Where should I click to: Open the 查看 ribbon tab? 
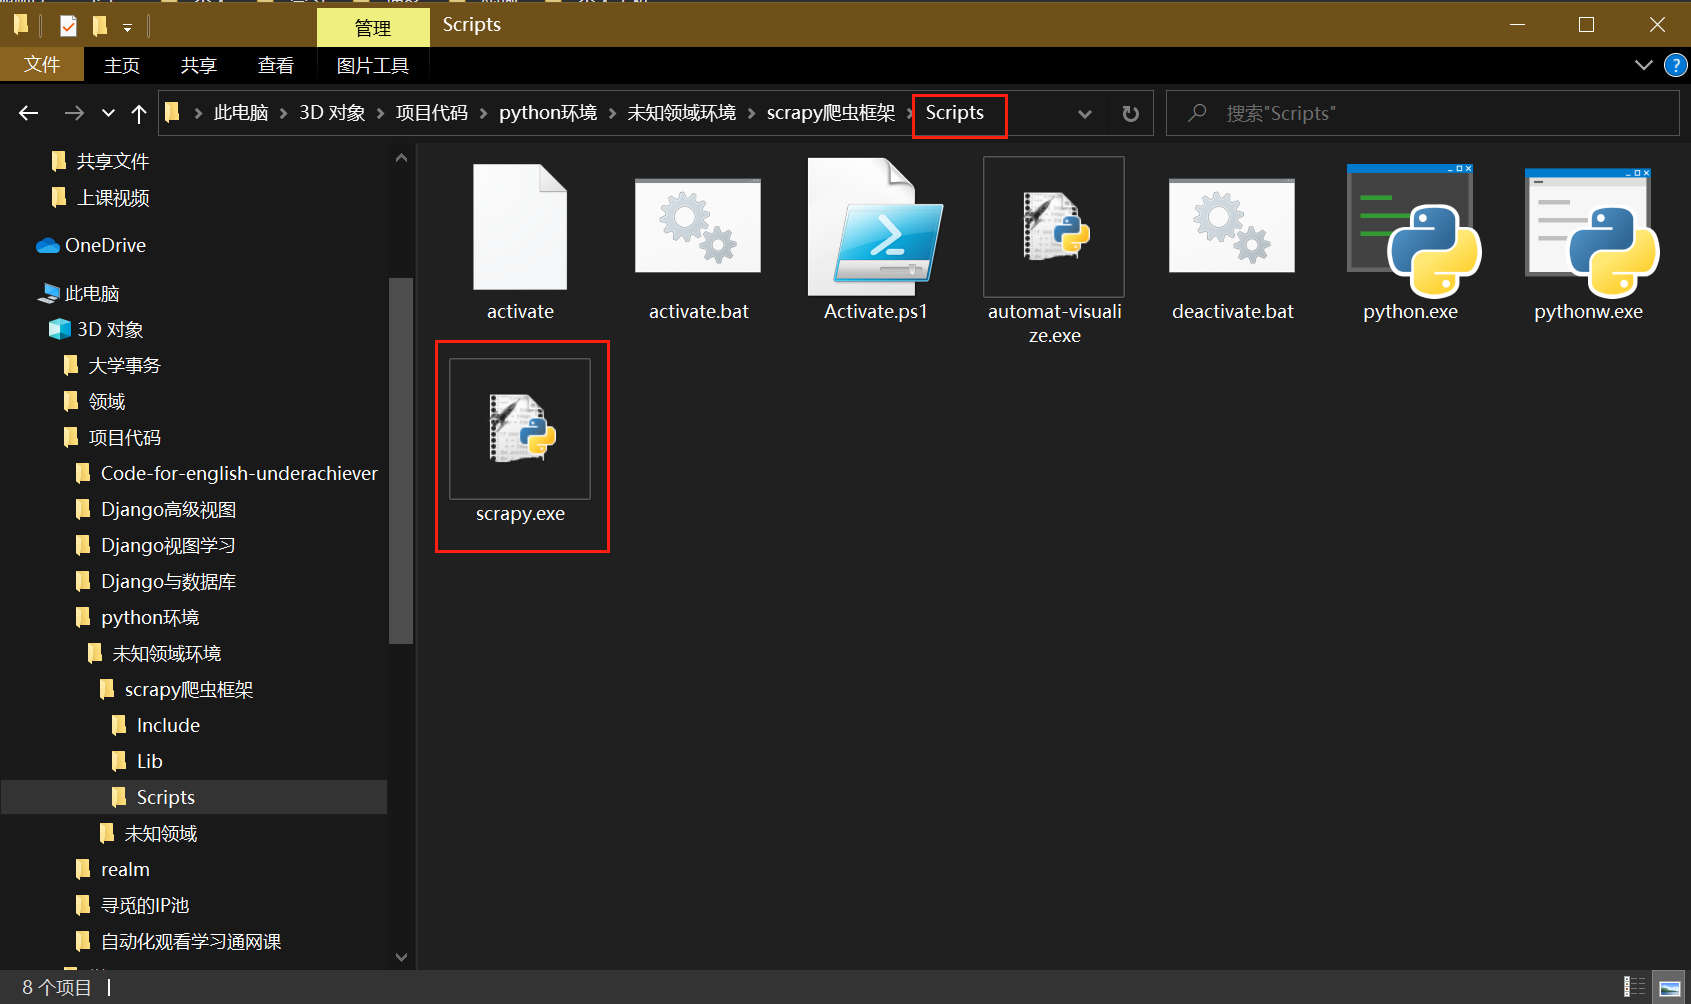[275, 65]
